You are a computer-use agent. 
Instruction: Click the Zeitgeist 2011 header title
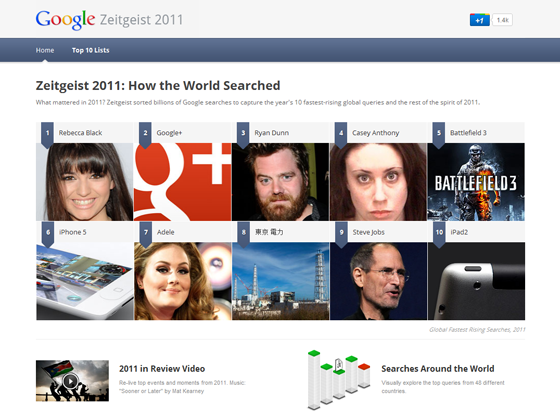tap(141, 20)
